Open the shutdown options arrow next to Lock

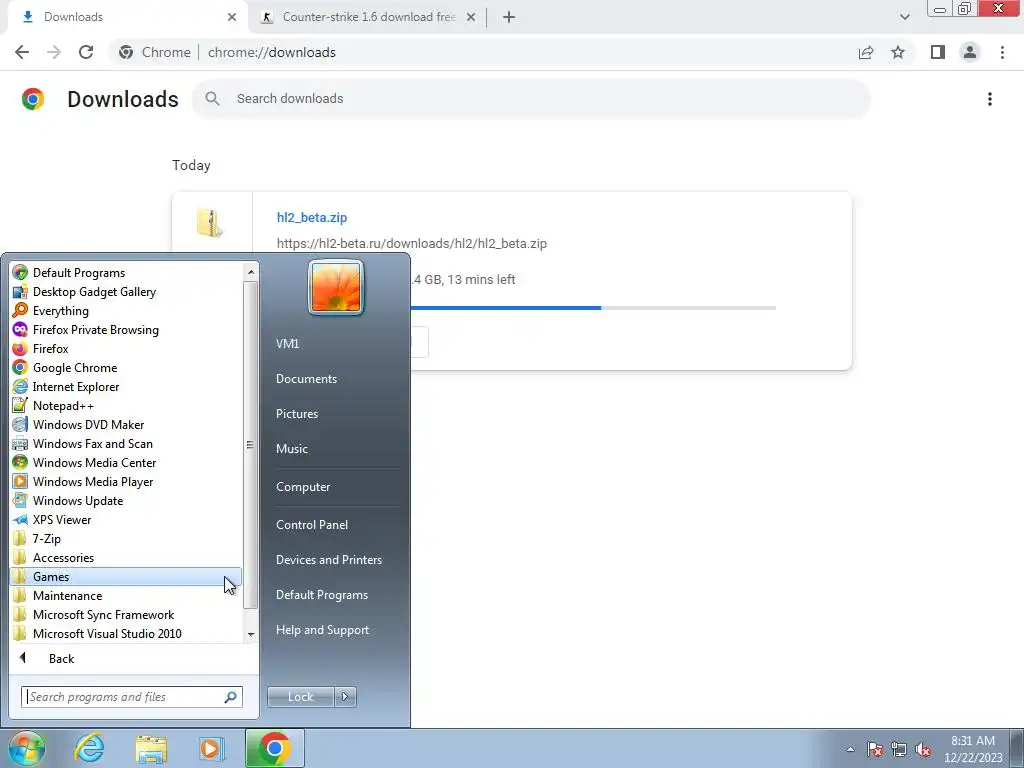pos(345,697)
